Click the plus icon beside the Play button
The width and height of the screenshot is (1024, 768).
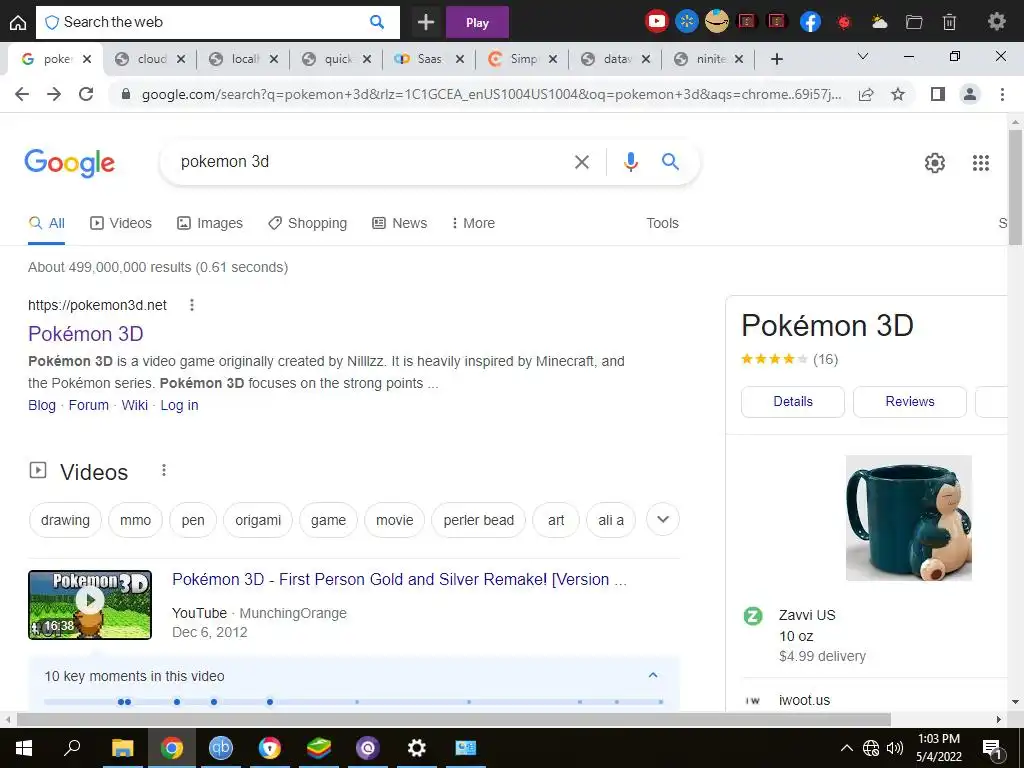point(426,22)
